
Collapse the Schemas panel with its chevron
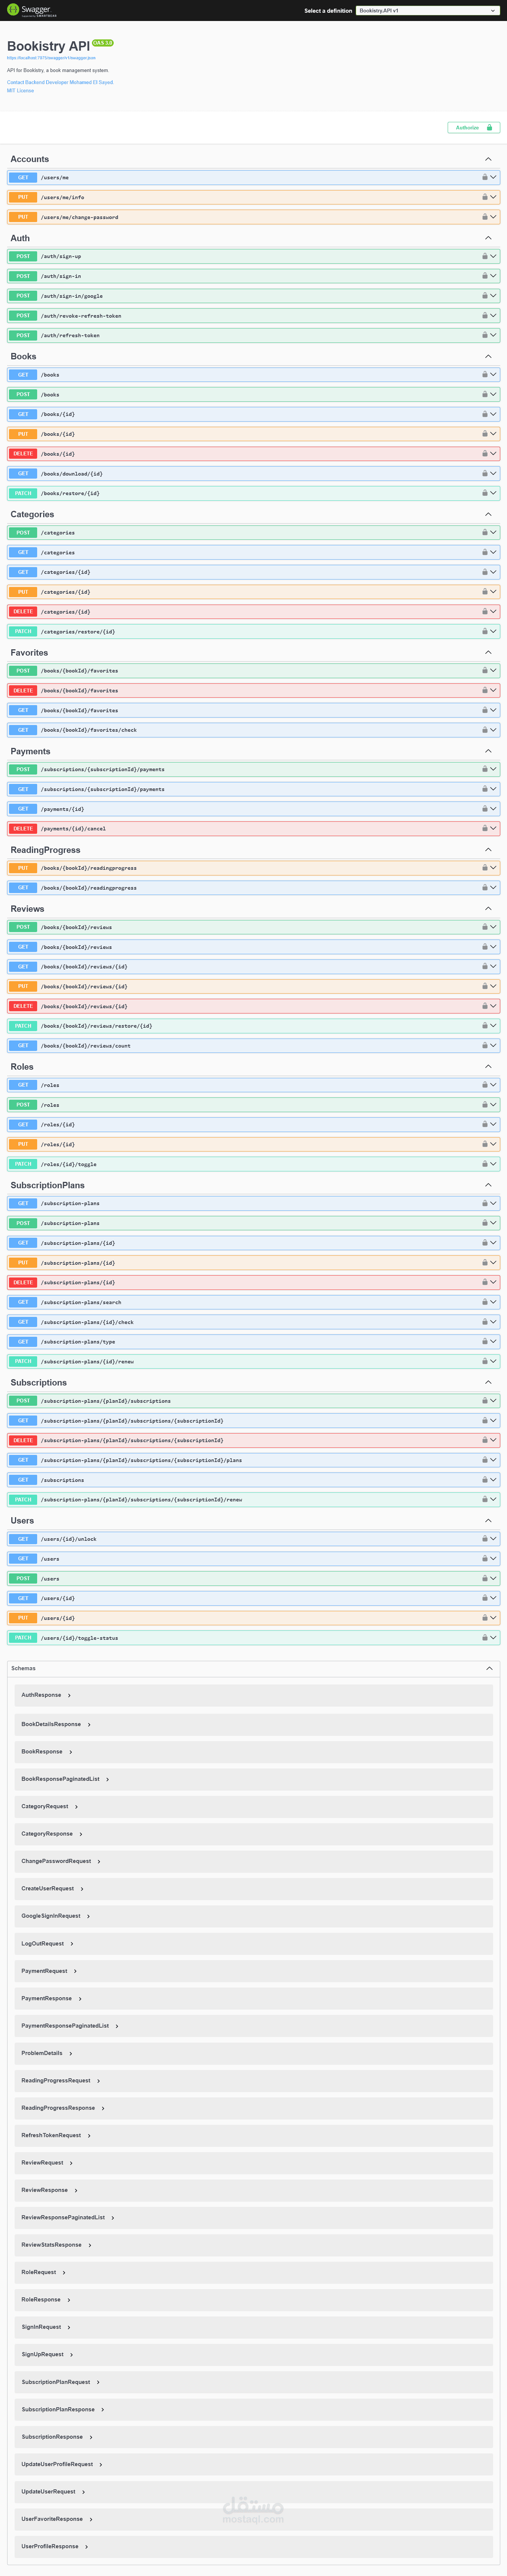(x=489, y=1668)
